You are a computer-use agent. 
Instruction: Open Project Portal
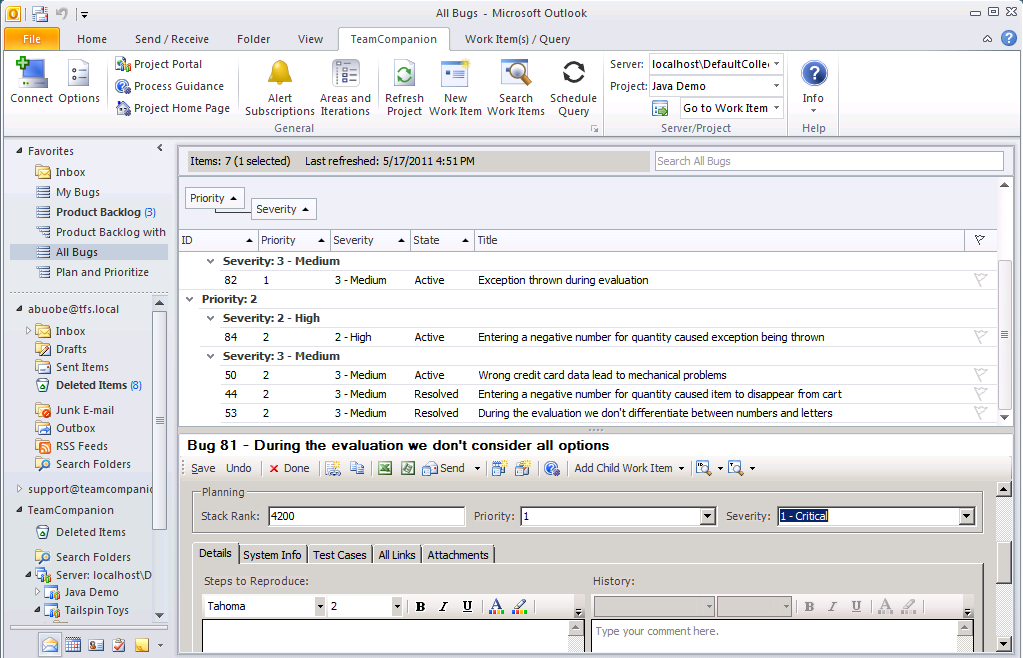[x=159, y=64]
